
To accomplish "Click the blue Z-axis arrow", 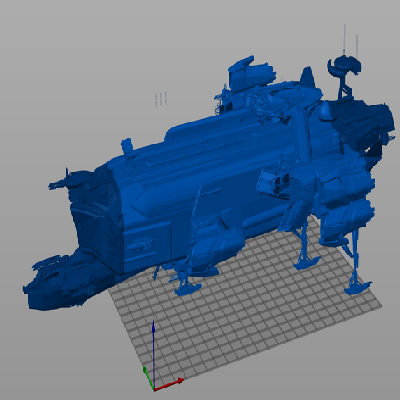I will tap(153, 353).
